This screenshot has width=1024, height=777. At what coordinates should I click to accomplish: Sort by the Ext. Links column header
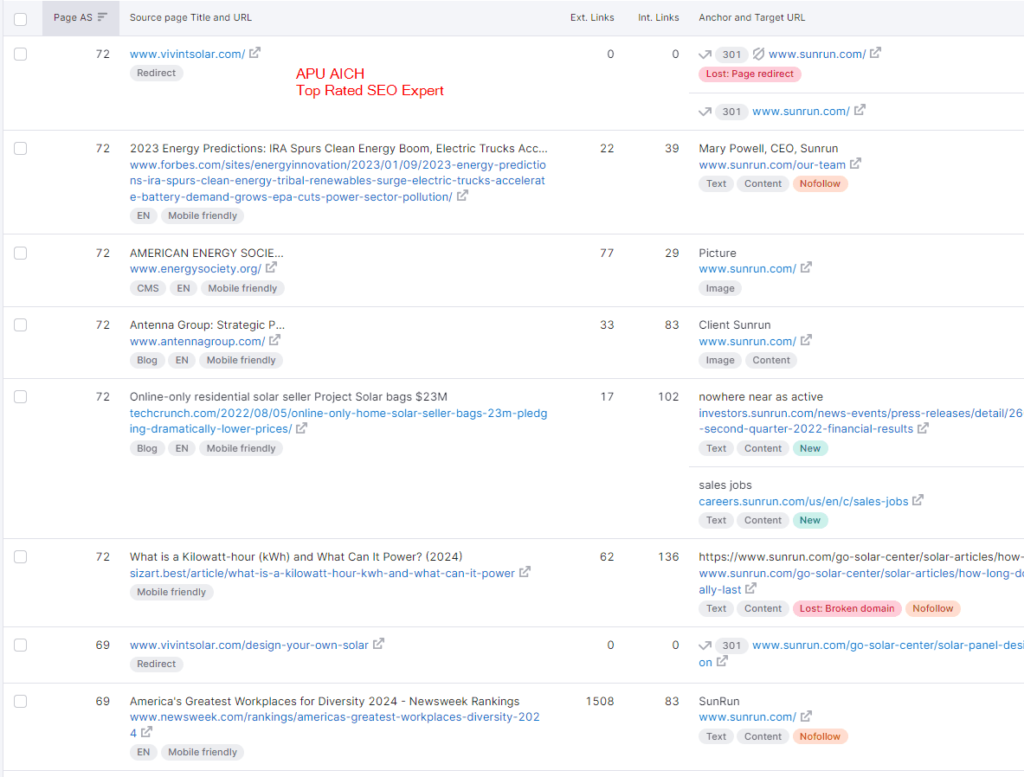tap(592, 18)
